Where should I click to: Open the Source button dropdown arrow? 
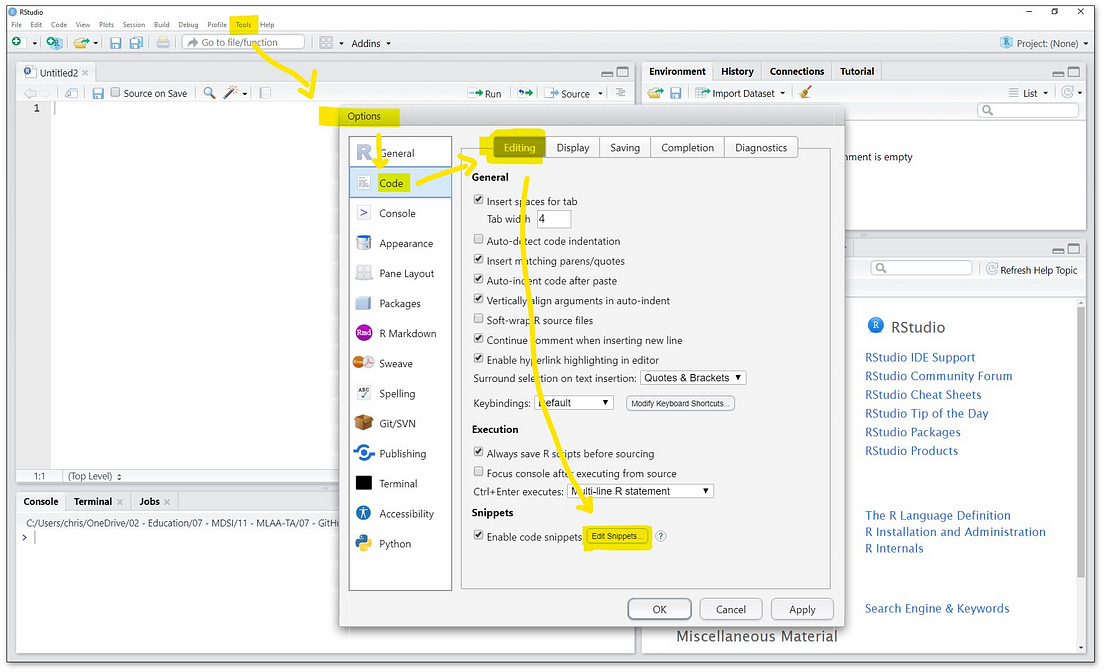tap(601, 93)
